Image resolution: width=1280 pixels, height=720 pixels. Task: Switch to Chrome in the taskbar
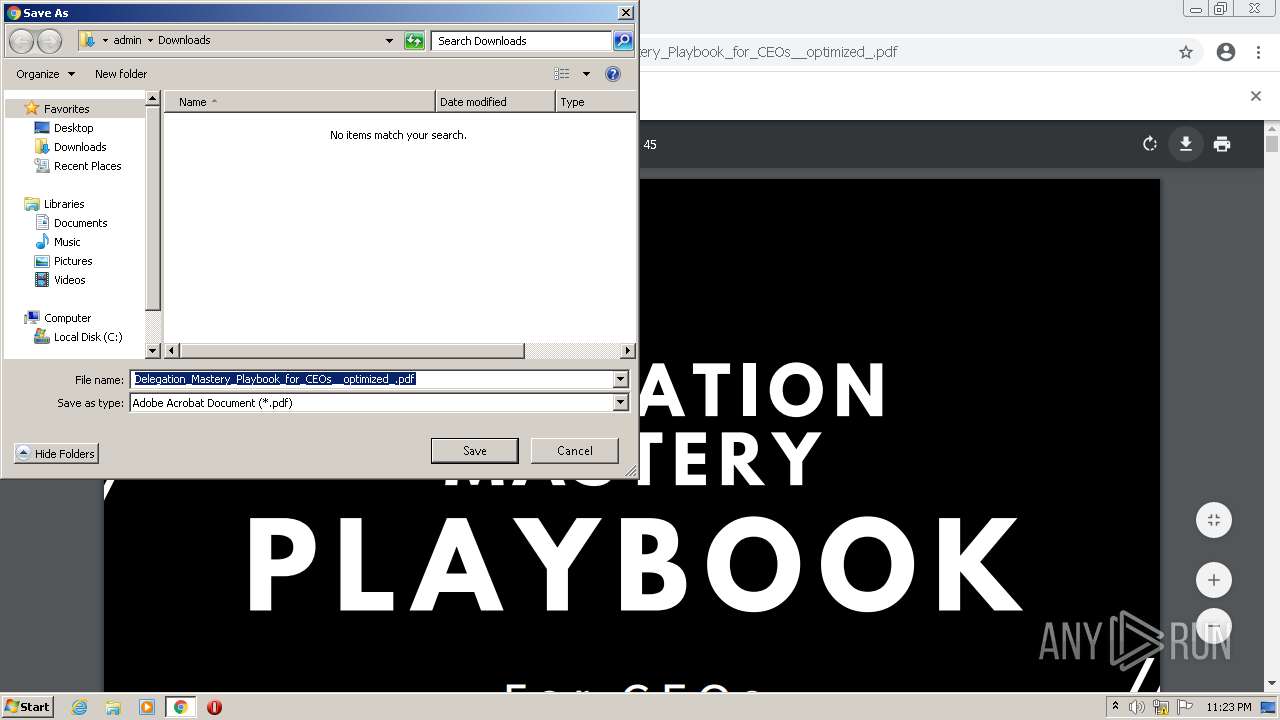tap(180, 707)
